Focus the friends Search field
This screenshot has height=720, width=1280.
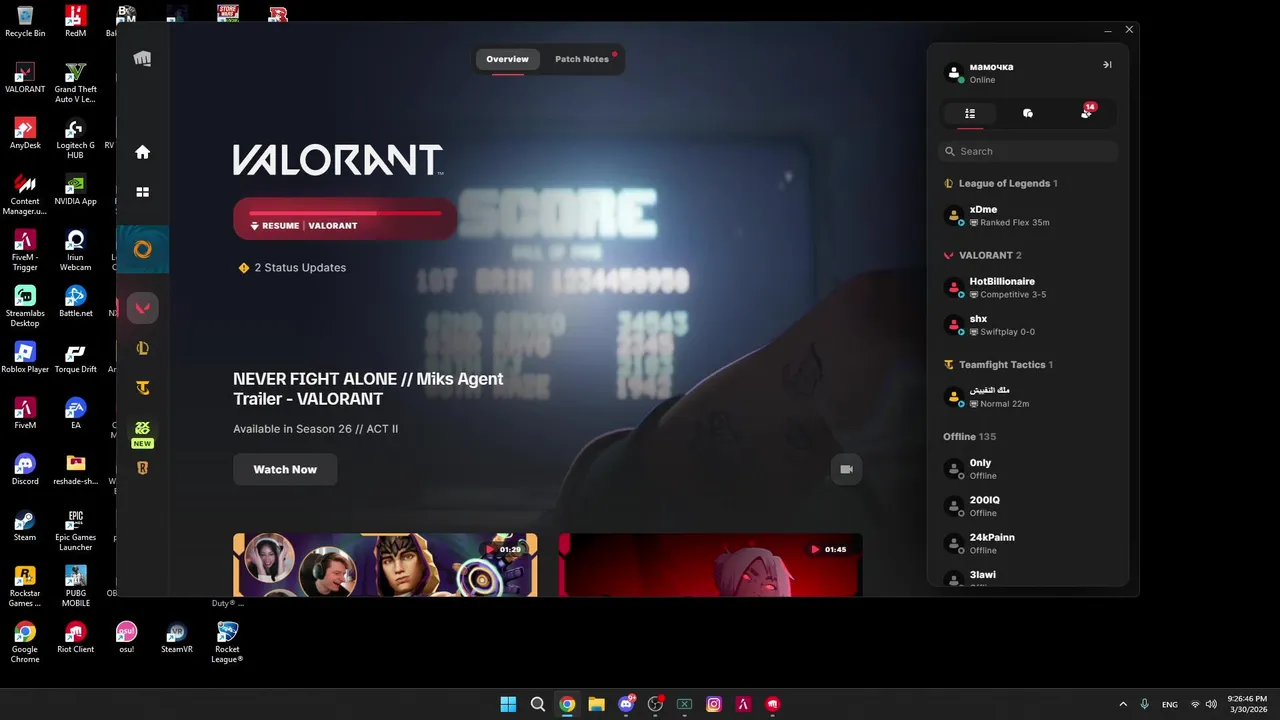click(1028, 151)
